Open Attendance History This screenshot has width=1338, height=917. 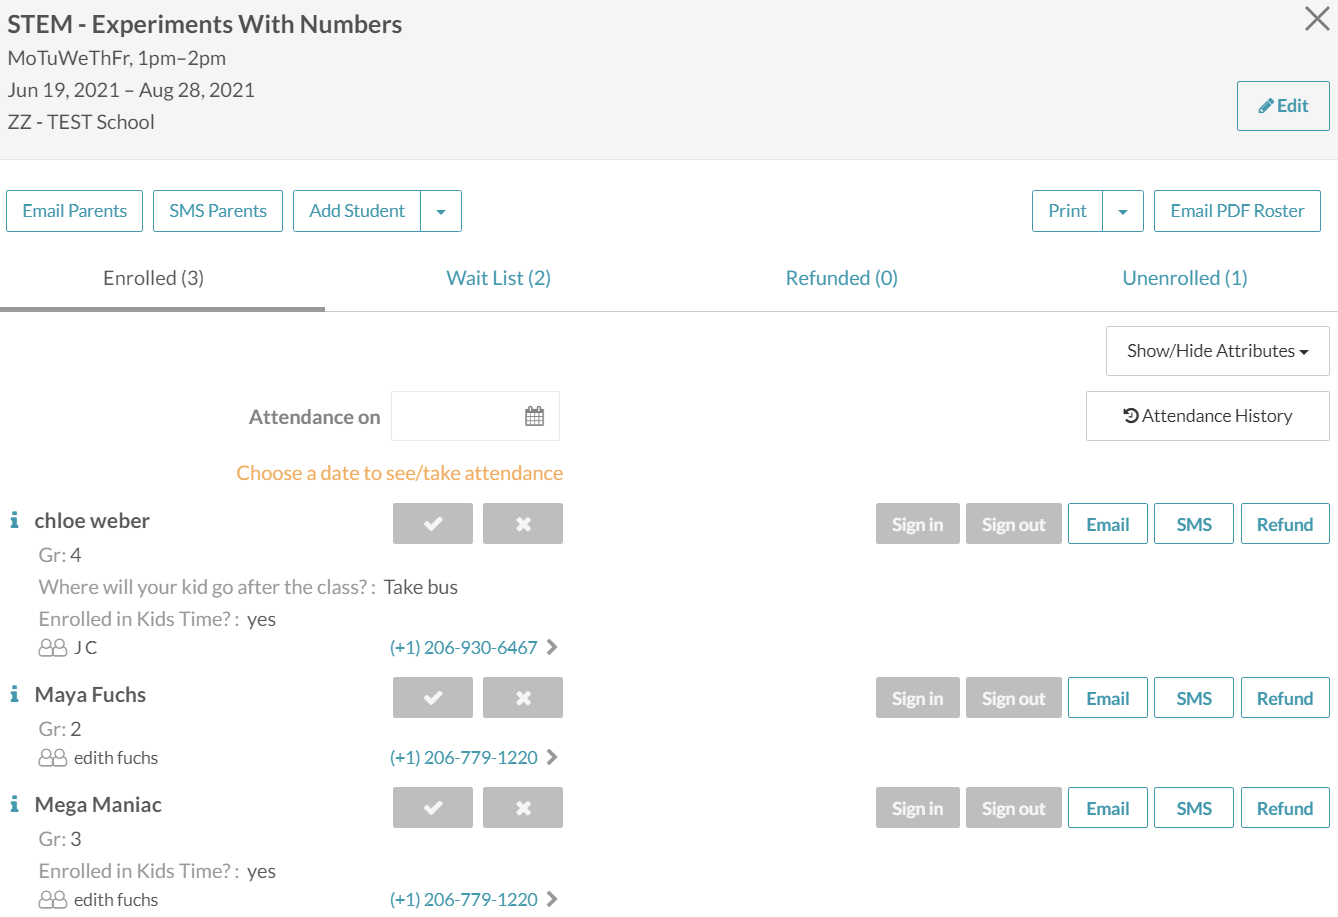tap(1207, 416)
